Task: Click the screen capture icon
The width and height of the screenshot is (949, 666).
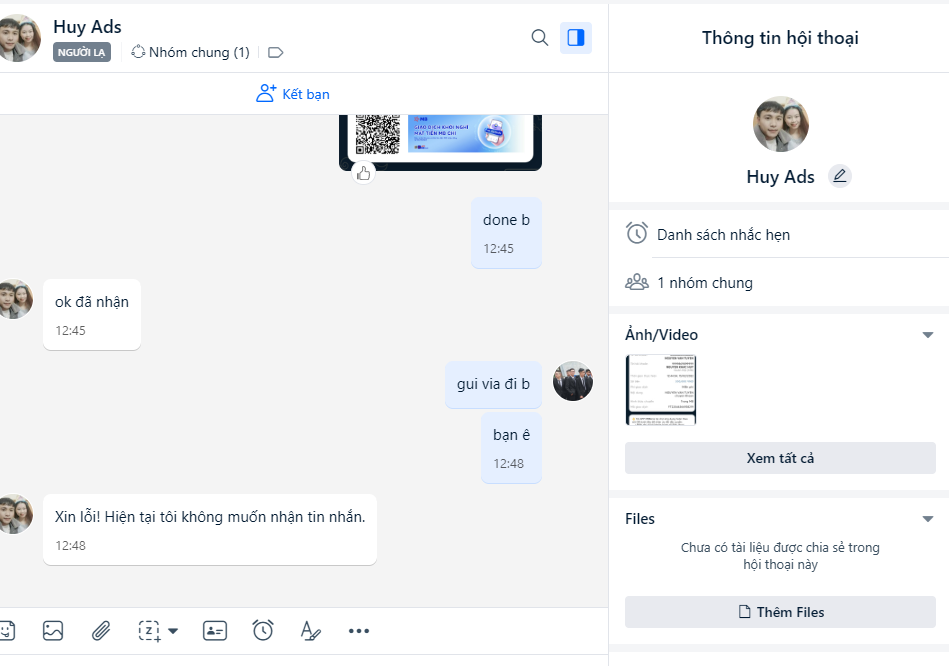Action: (149, 630)
